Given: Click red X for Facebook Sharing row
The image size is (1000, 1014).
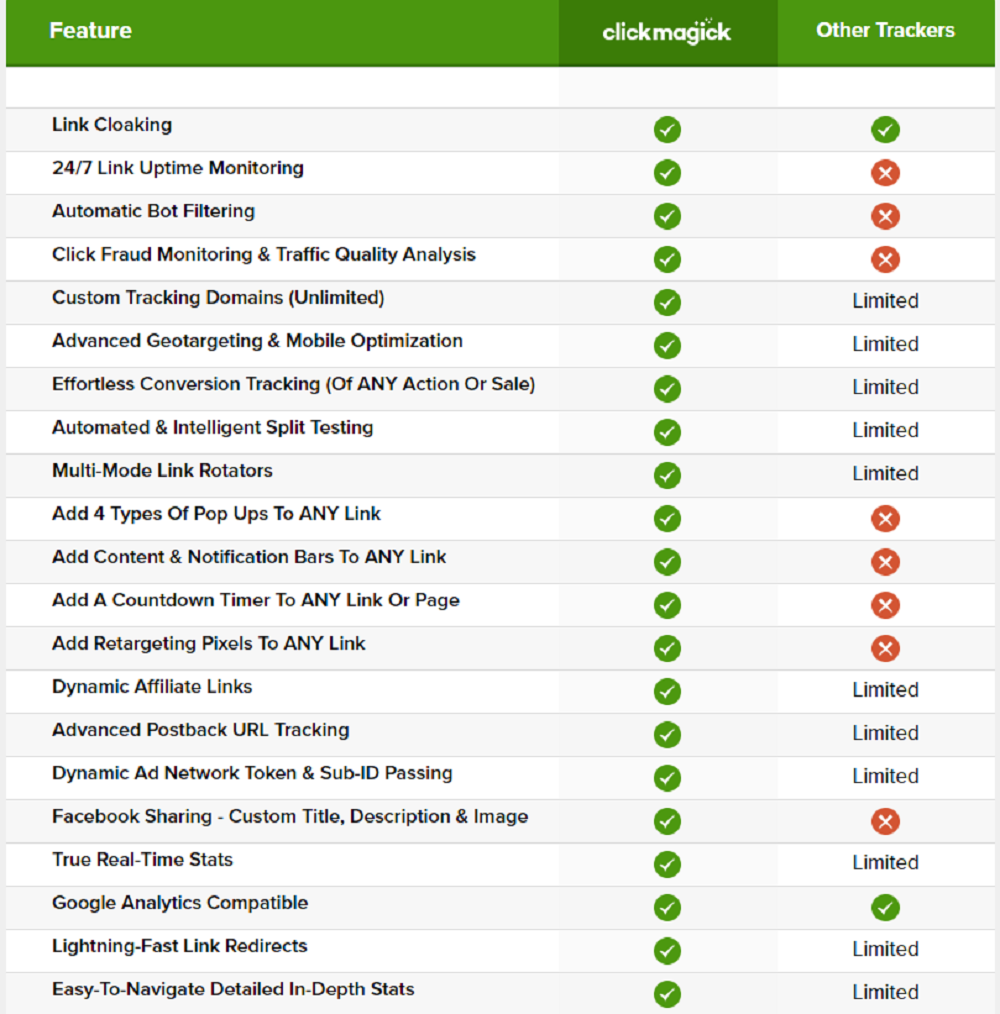Looking at the screenshot, I should click(885, 821).
